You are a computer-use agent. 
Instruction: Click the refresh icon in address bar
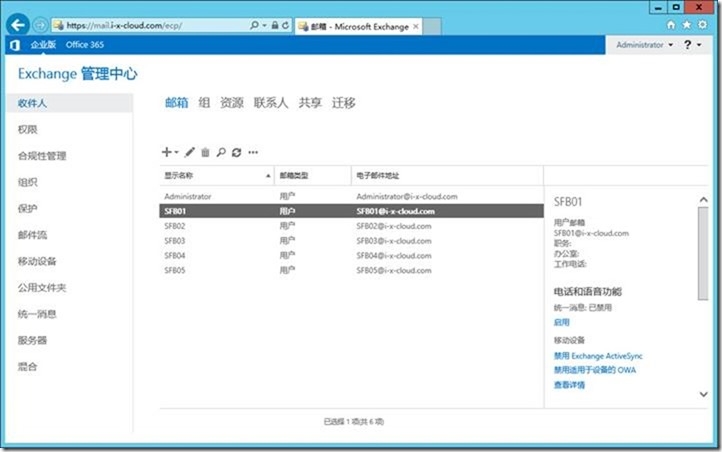285,25
